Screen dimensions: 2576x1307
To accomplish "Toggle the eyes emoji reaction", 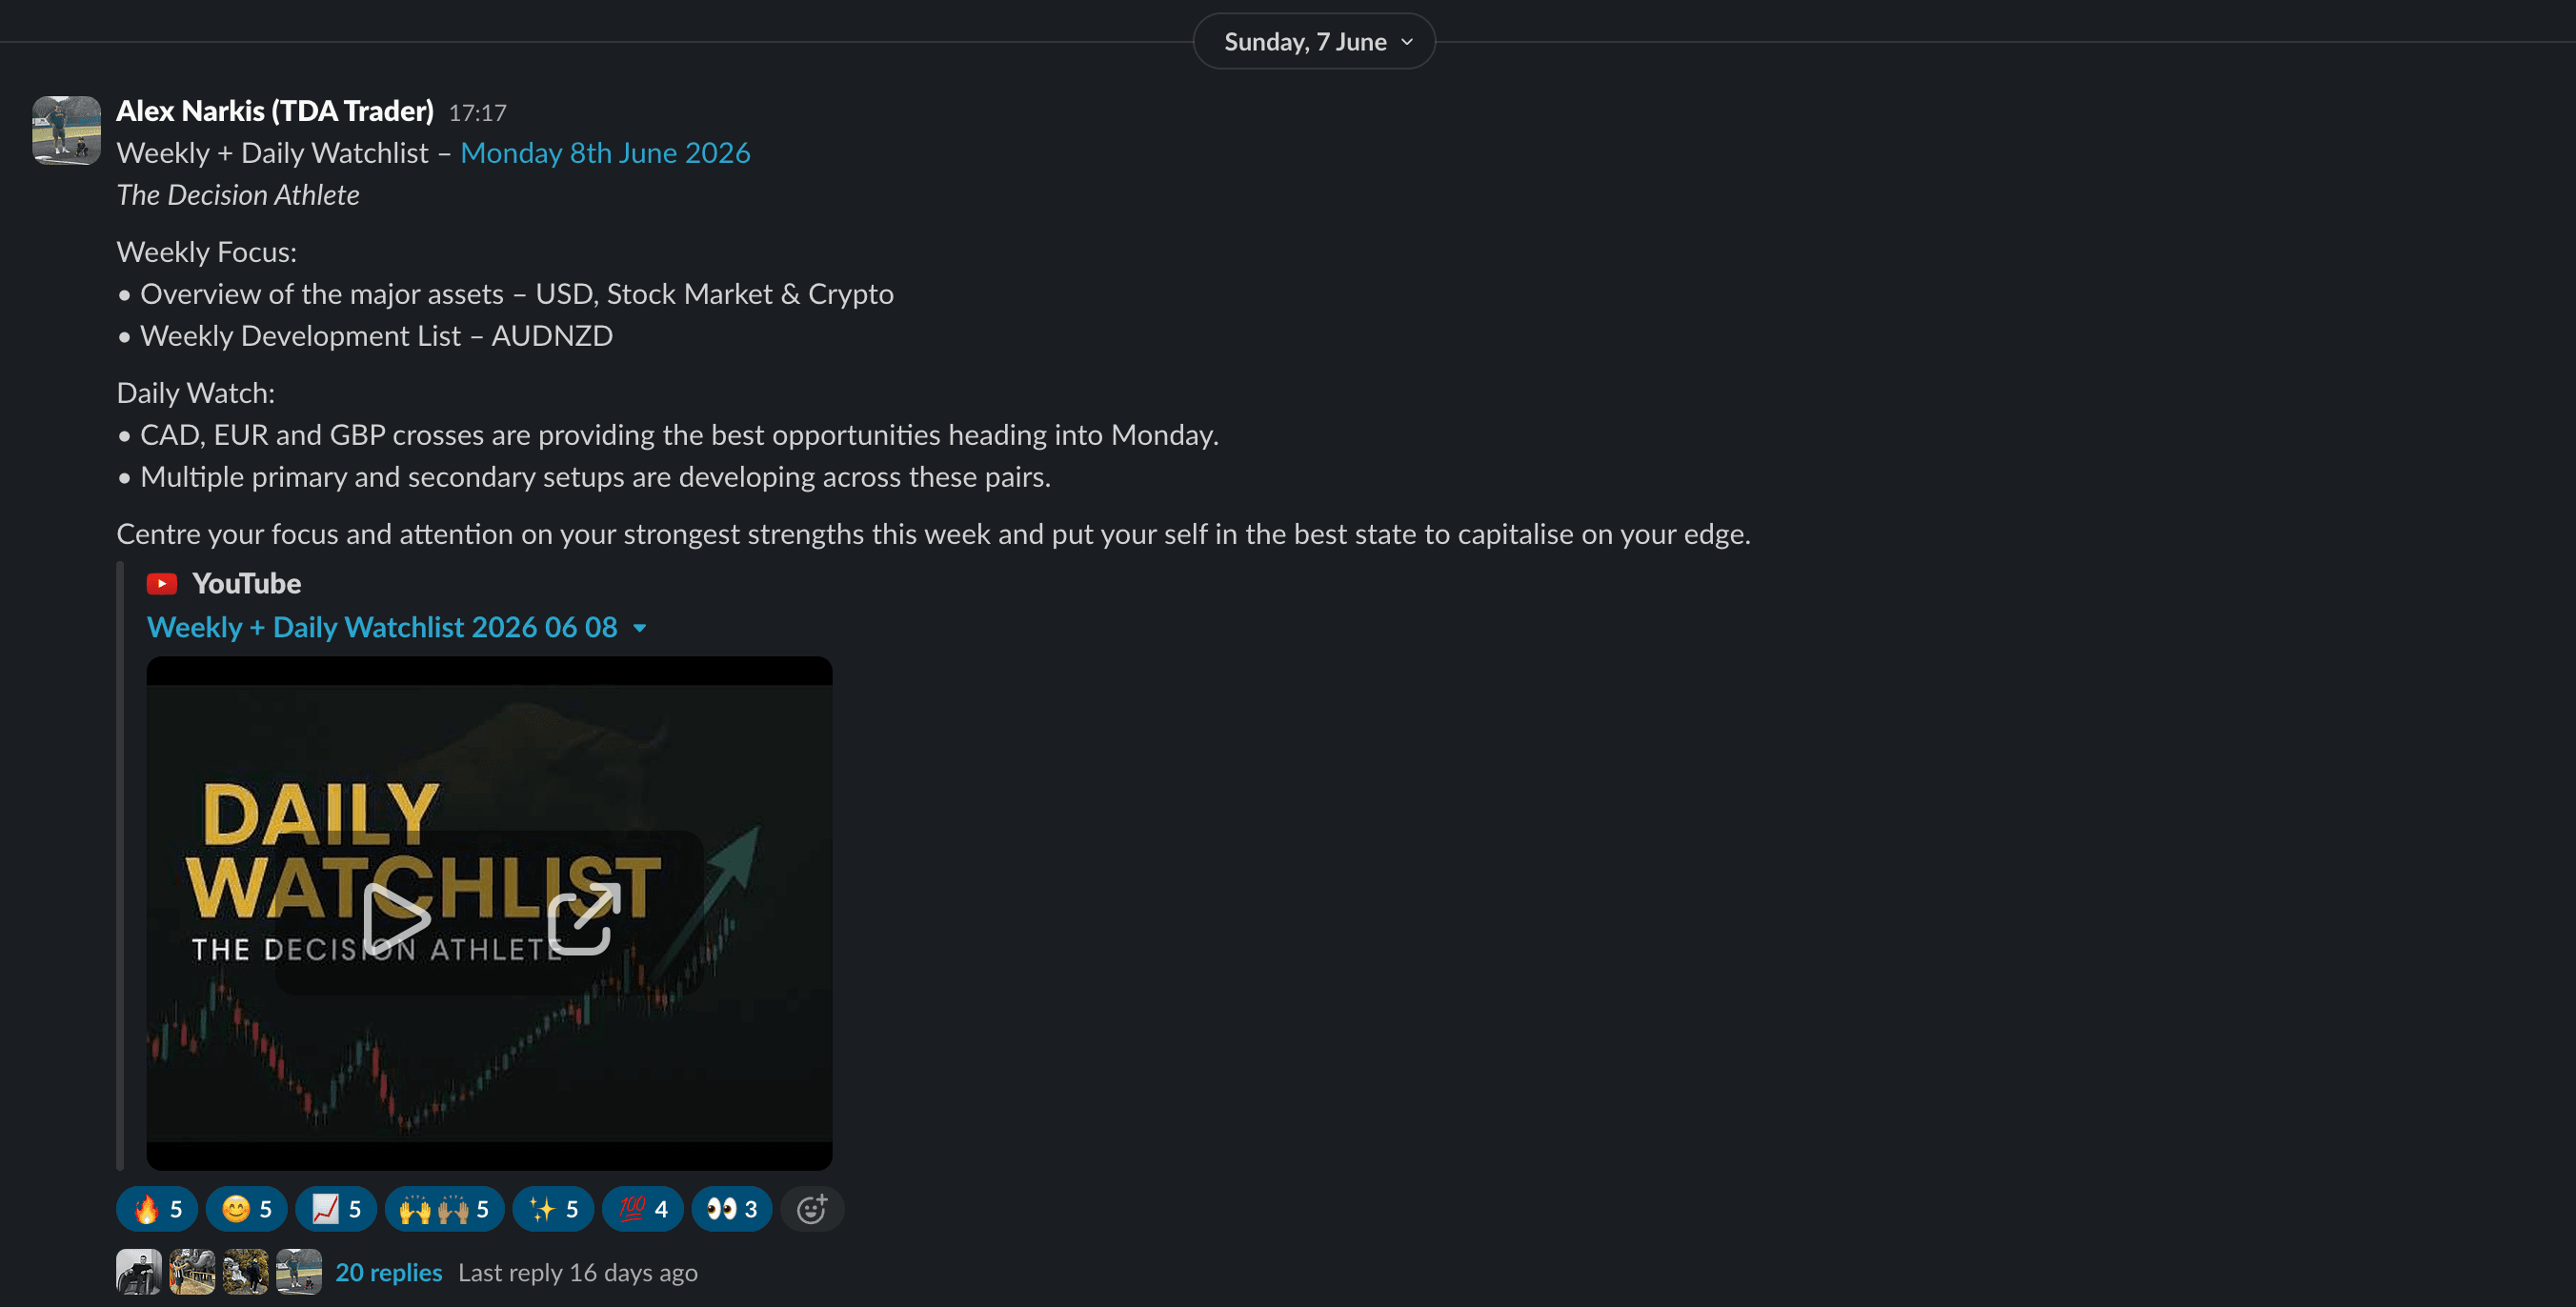I will (x=732, y=1209).
